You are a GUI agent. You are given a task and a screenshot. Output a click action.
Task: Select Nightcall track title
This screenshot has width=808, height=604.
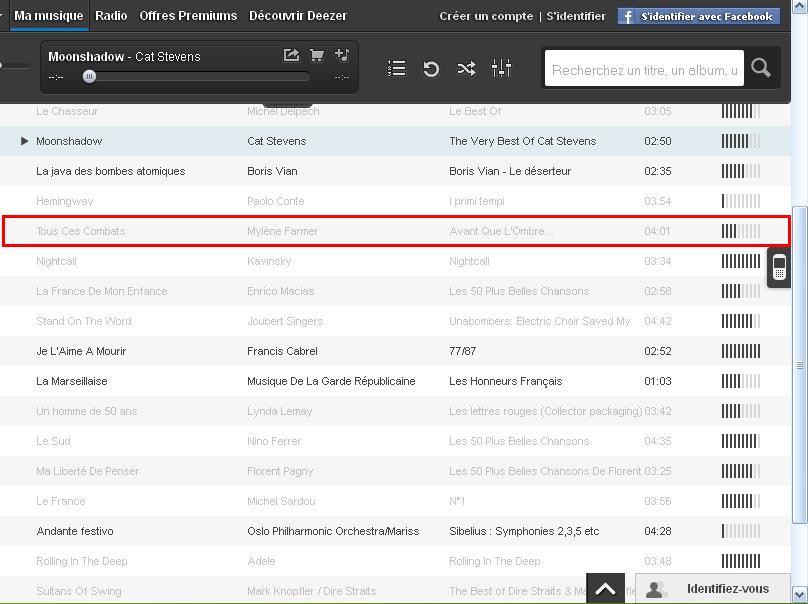(x=56, y=261)
